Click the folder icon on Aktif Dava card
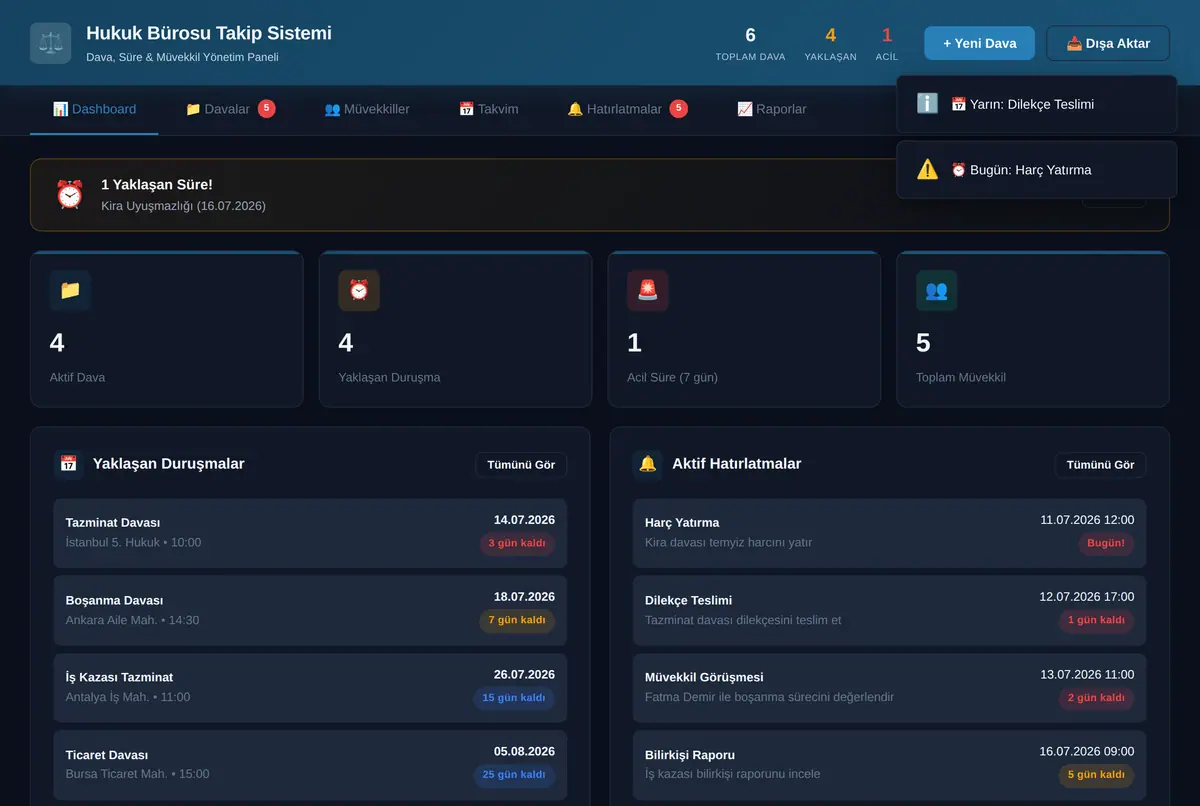Image resolution: width=1200 pixels, height=806 pixels. click(70, 290)
